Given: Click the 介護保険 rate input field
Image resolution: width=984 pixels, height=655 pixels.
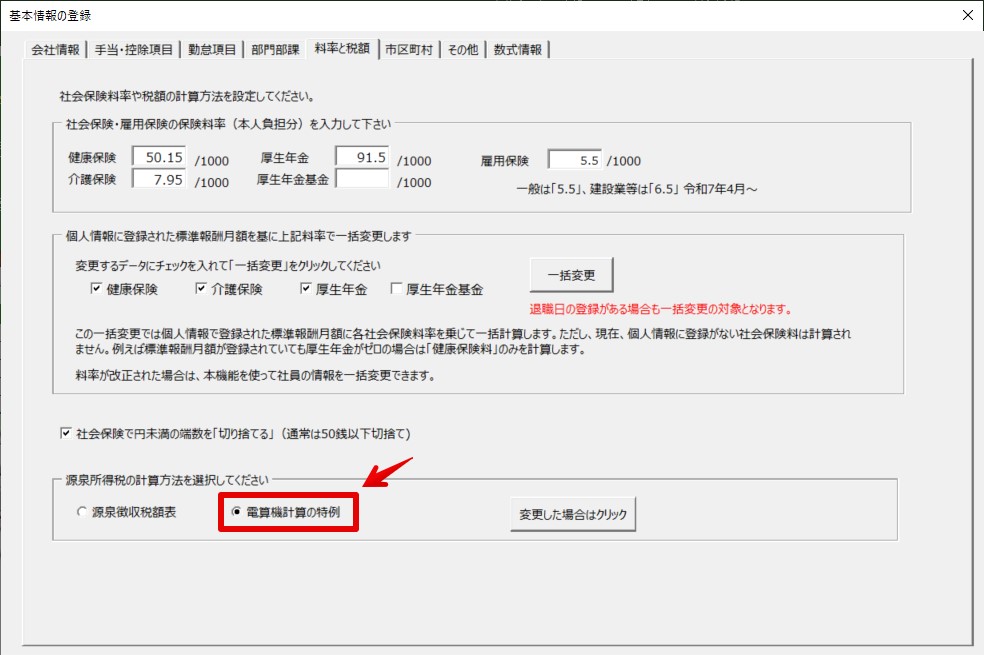Looking at the screenshot, I should point(159,180).
